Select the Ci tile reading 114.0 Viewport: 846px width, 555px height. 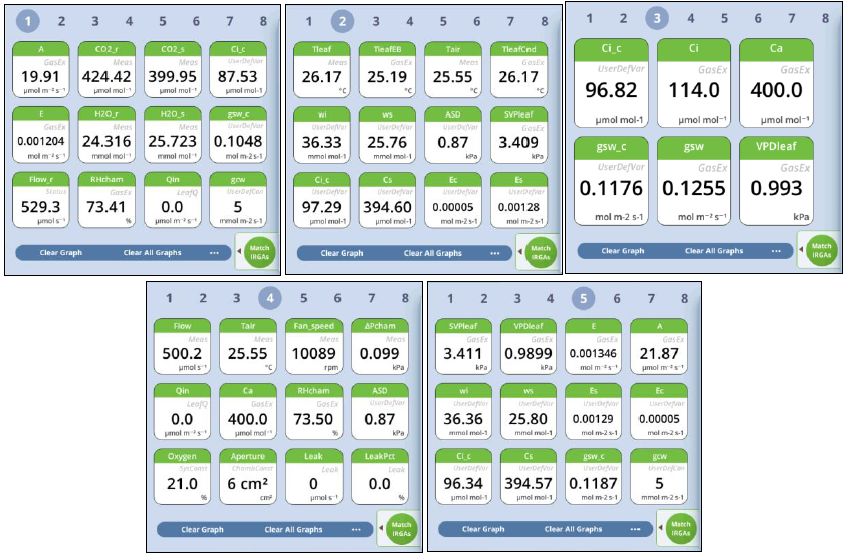pyautogui.click(x=694, y=83)
